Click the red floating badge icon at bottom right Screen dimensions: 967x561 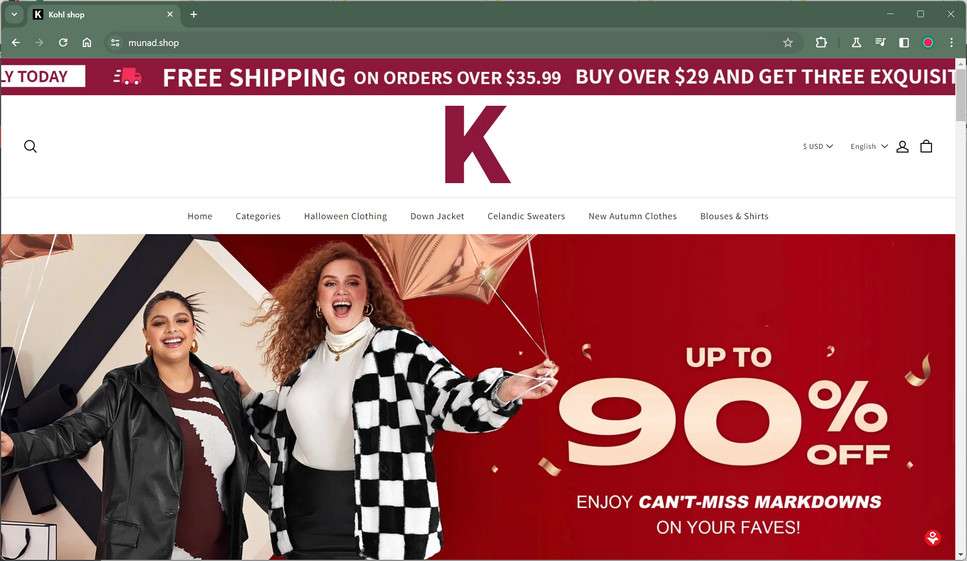(x=932, y=538)
